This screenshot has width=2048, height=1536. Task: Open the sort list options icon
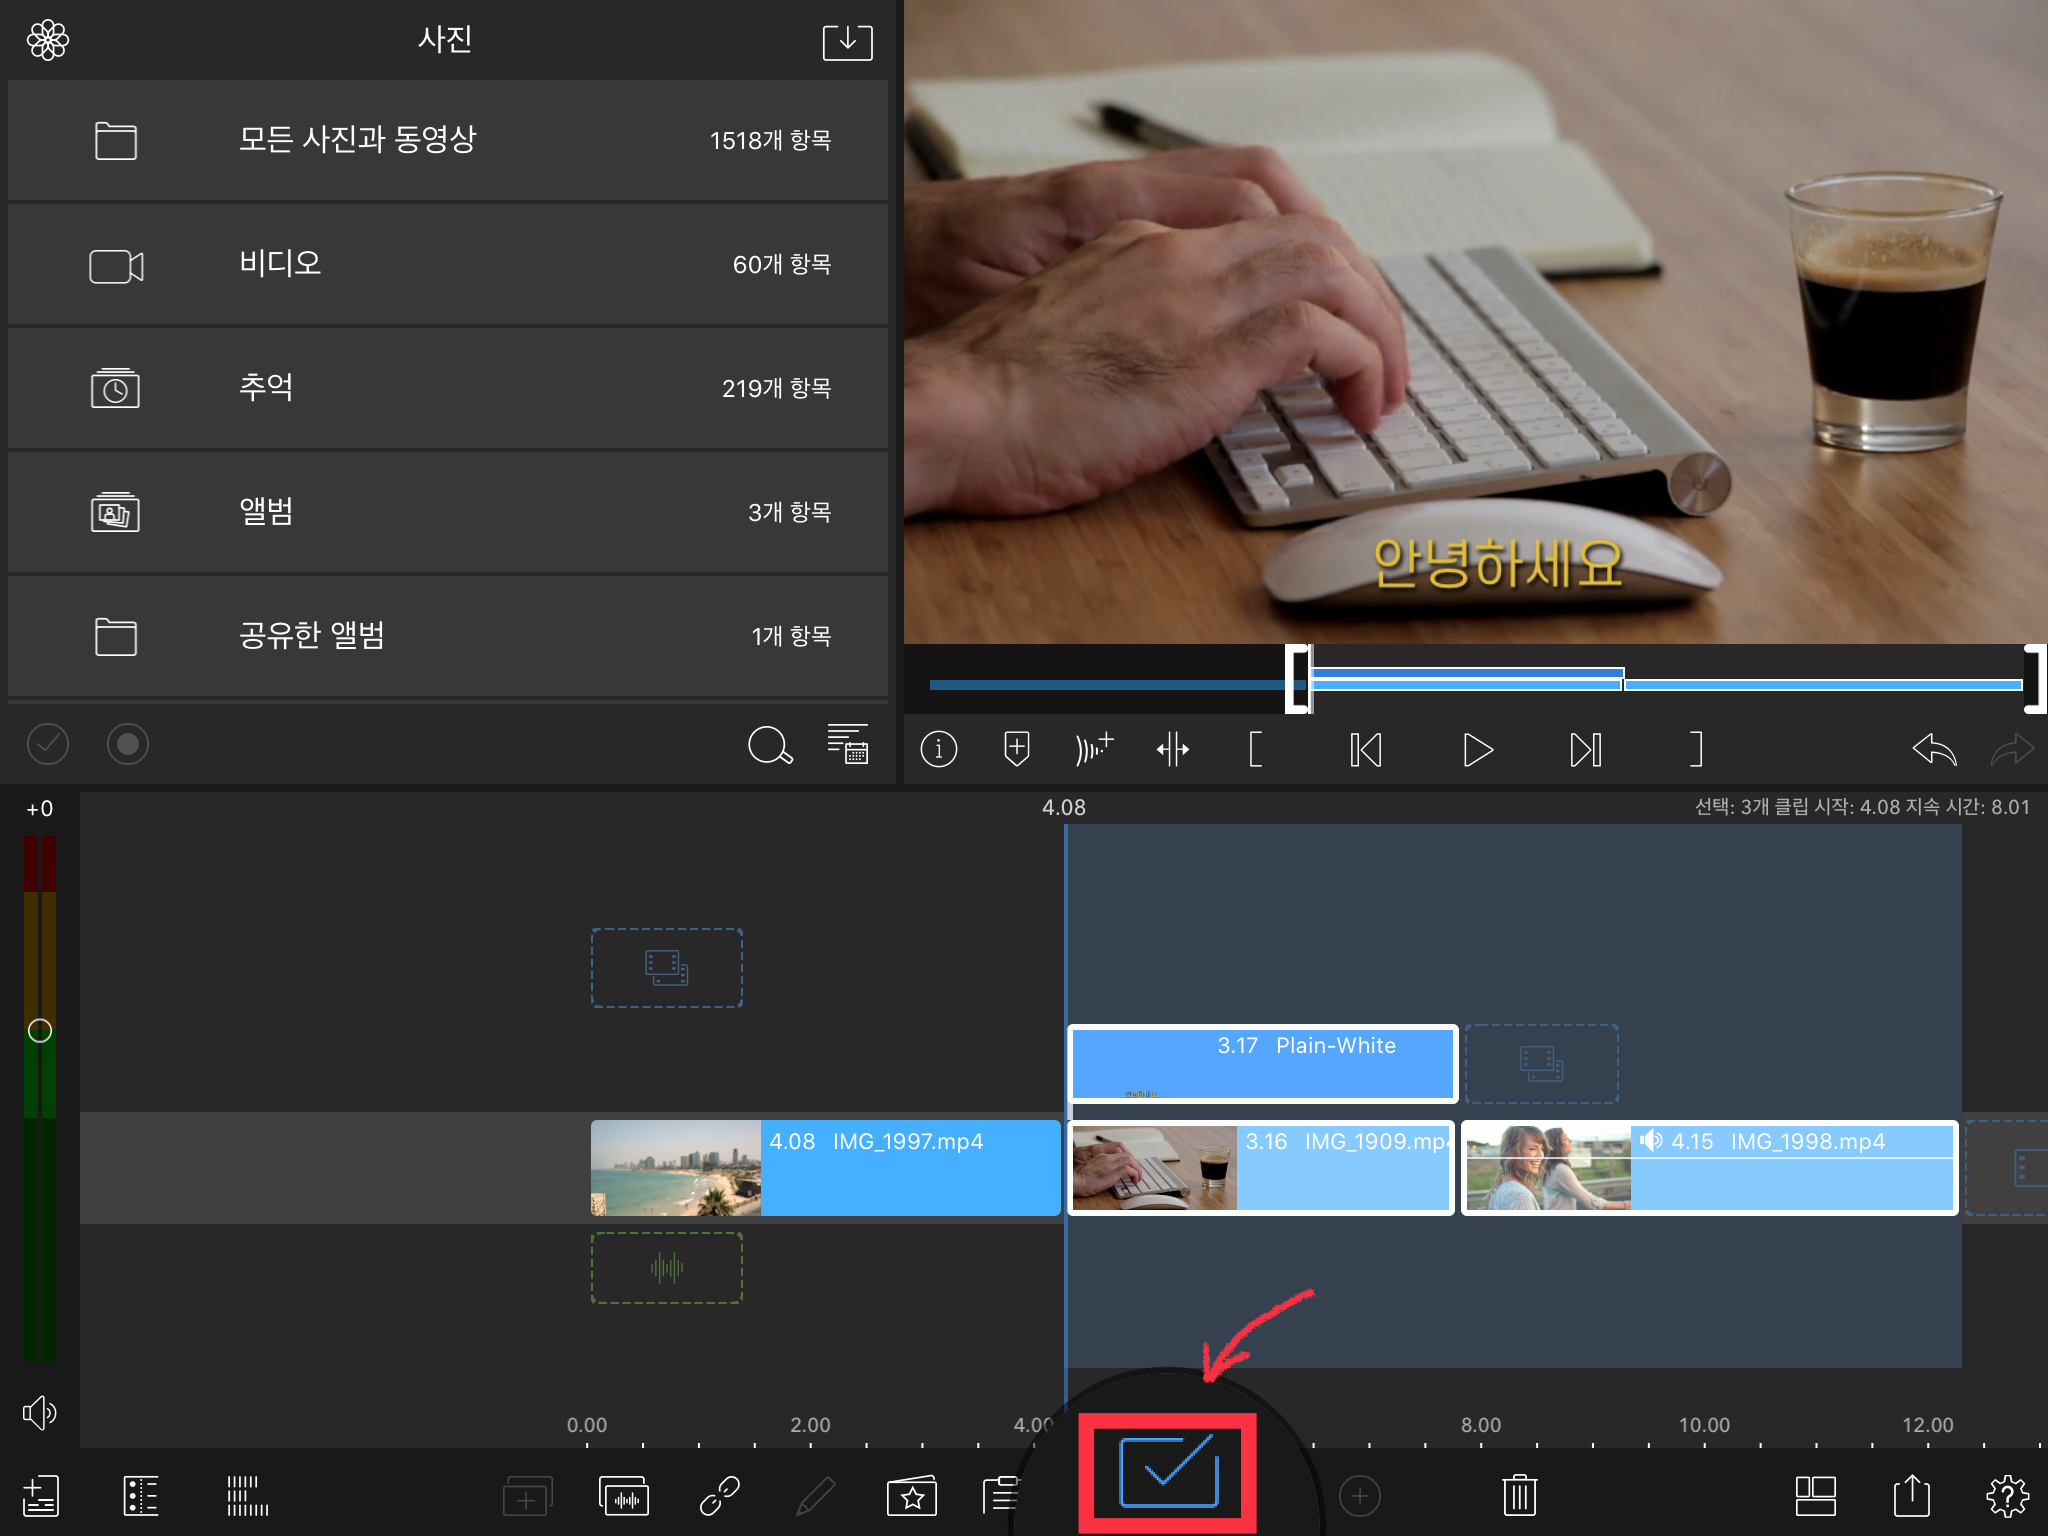click(848, 744)
